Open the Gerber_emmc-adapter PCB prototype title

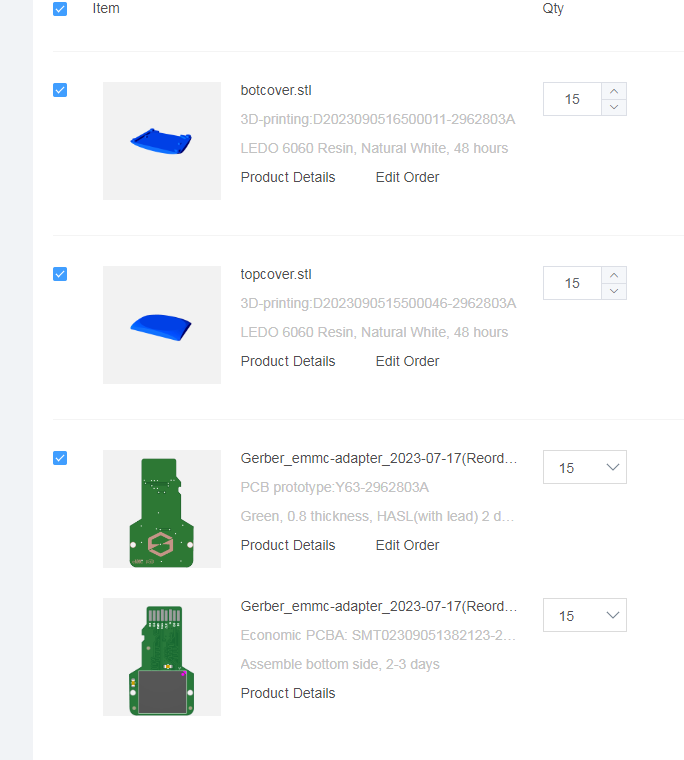coord(379,459)
